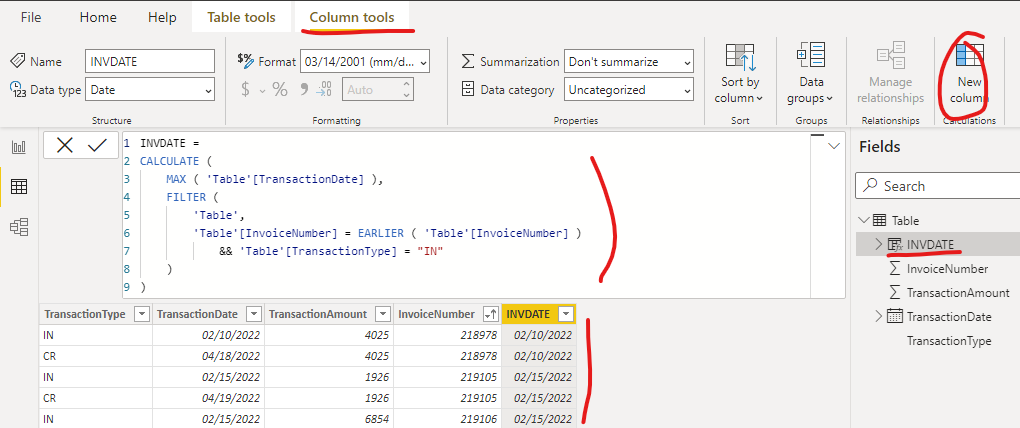Click the sigma icon beside TransactionAmount field
Image resolution: width=1020 pixels, height=428 pixels.
[x=895, y=293]
